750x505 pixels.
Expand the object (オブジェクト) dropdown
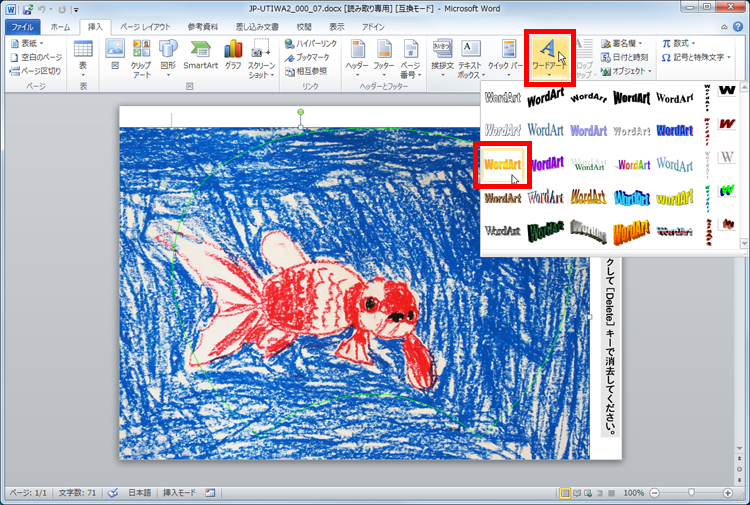coord(627,71)
